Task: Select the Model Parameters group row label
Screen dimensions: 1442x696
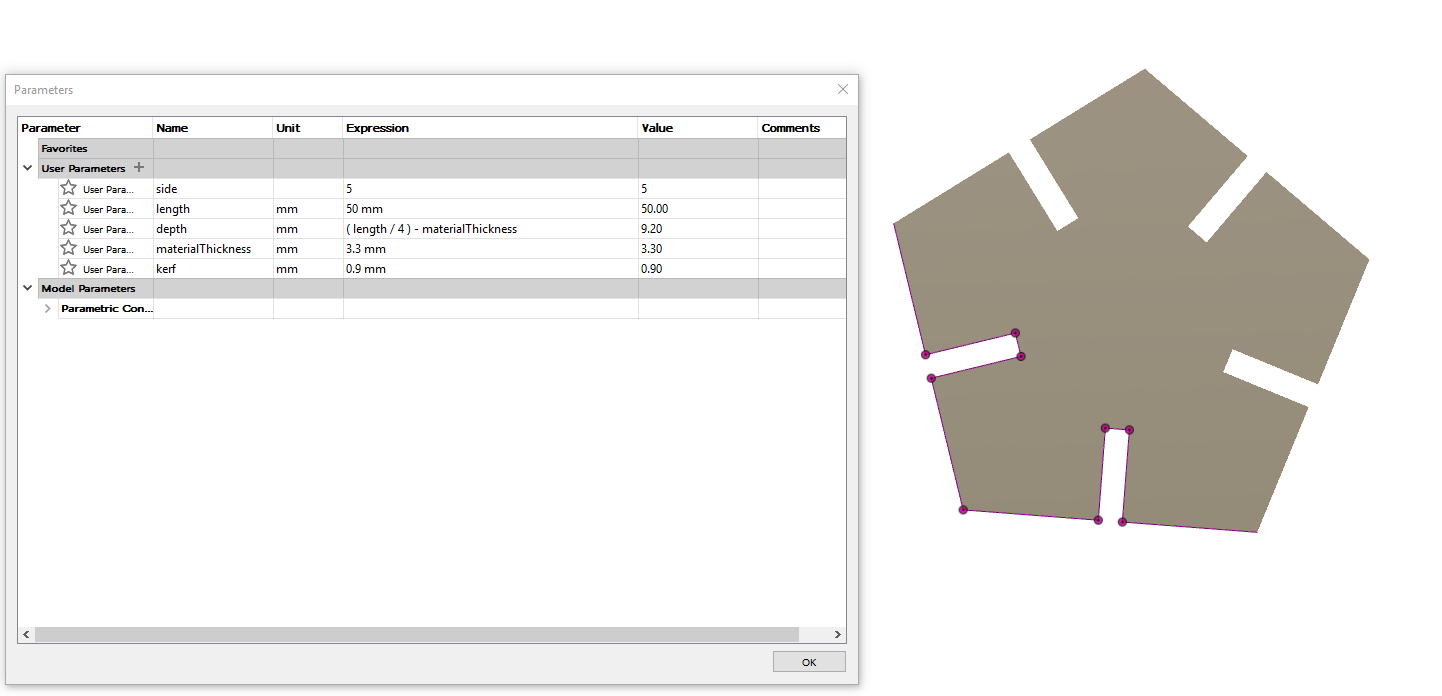Action: click(x=88, y=288)
